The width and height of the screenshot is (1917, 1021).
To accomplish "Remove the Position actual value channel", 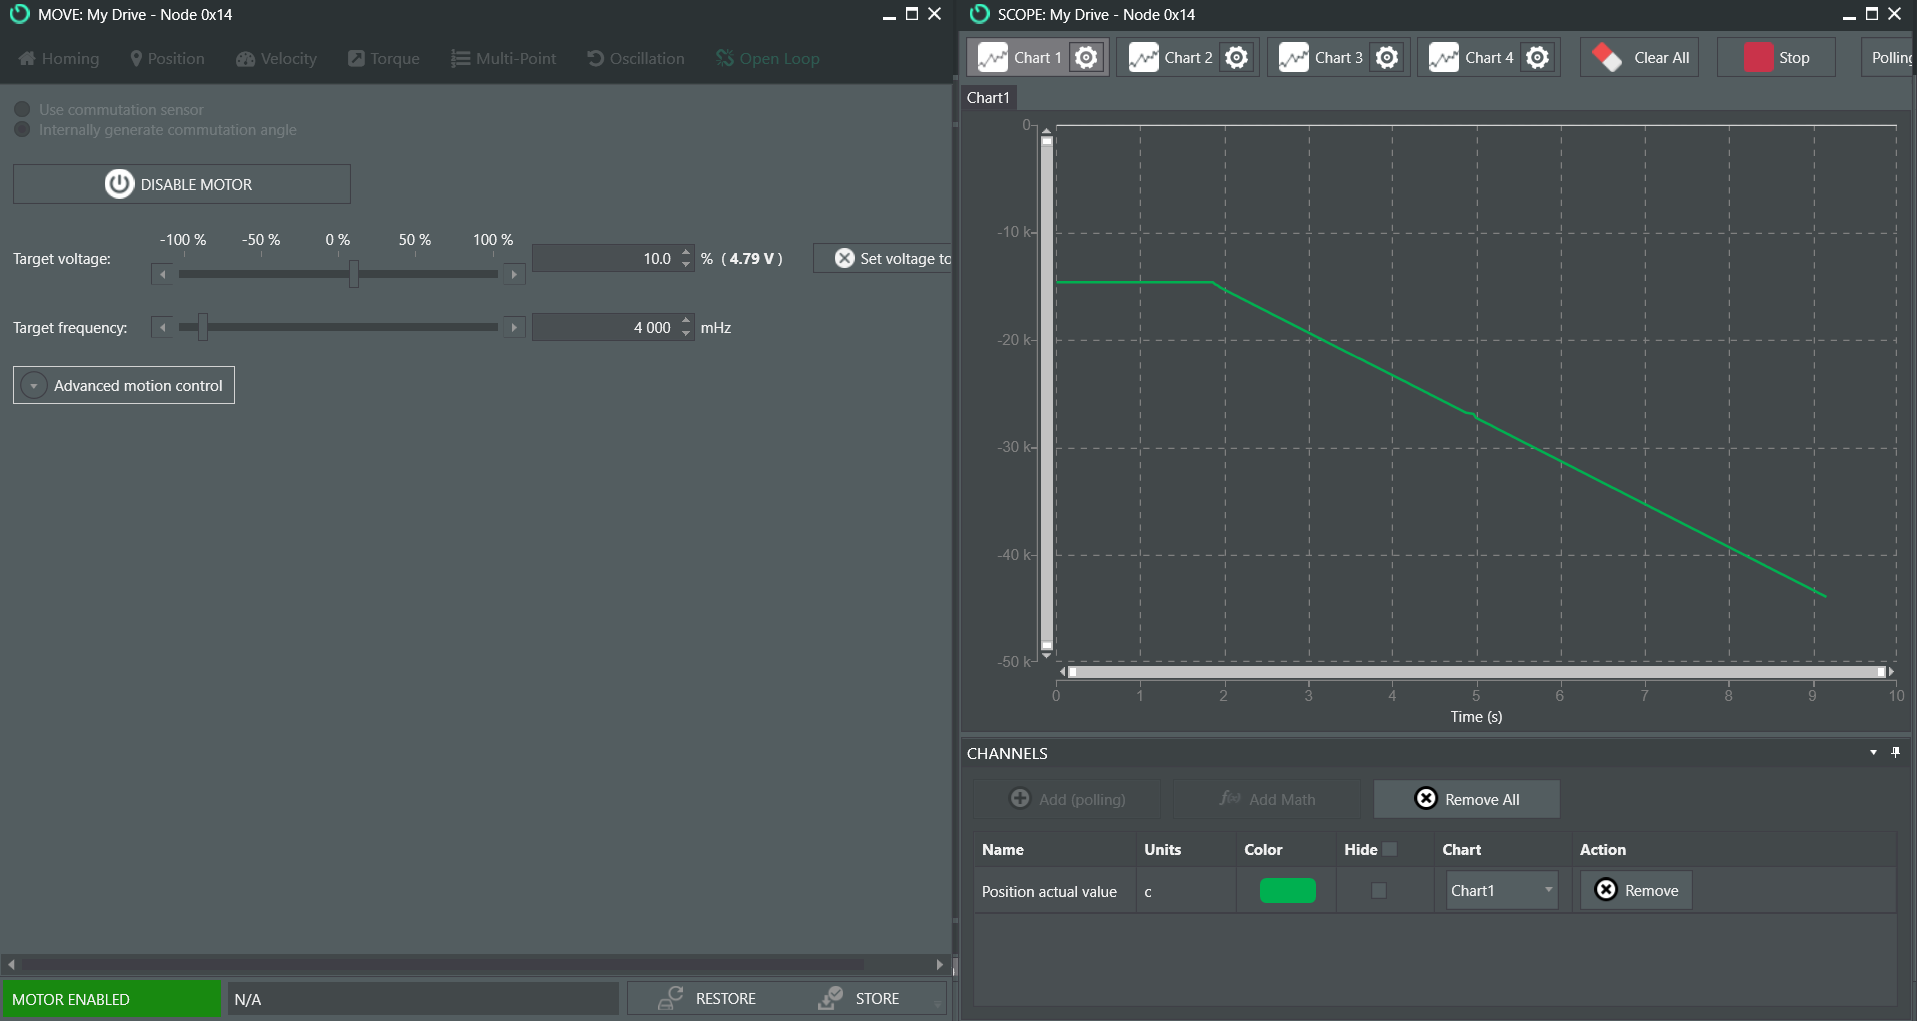I will (1636, 890).
